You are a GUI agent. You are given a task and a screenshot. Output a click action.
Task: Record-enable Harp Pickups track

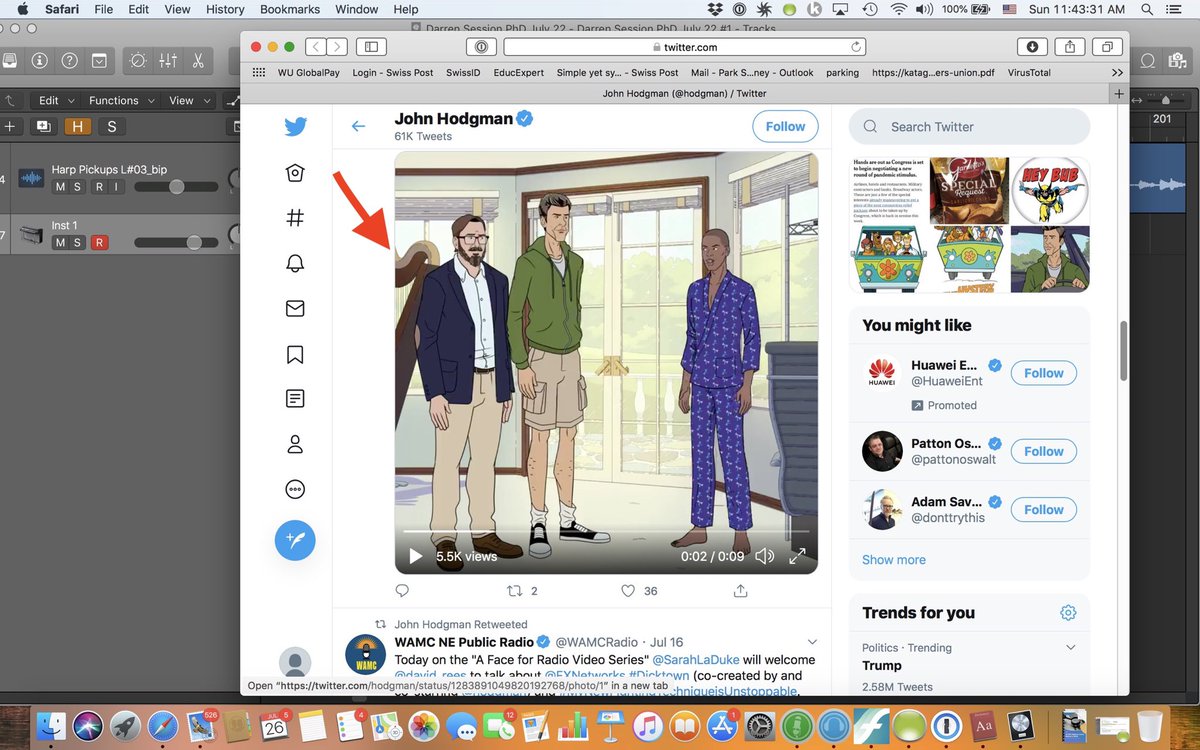(x=99, y=187)
